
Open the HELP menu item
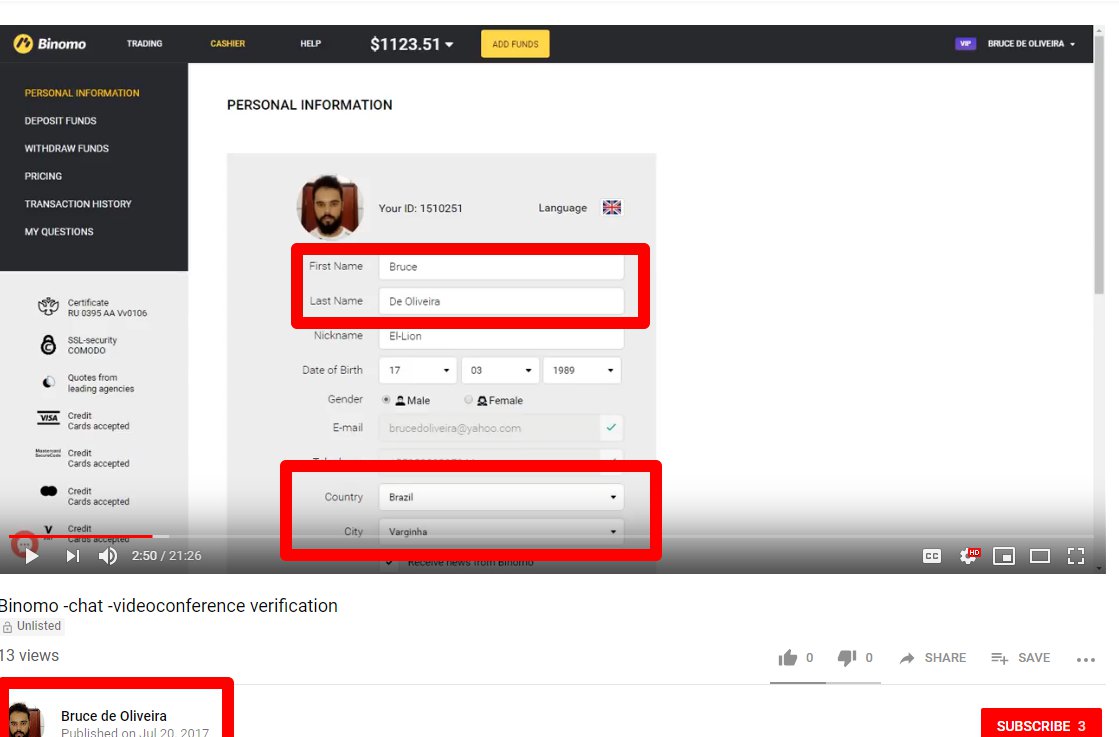click(x=310, y=44)
